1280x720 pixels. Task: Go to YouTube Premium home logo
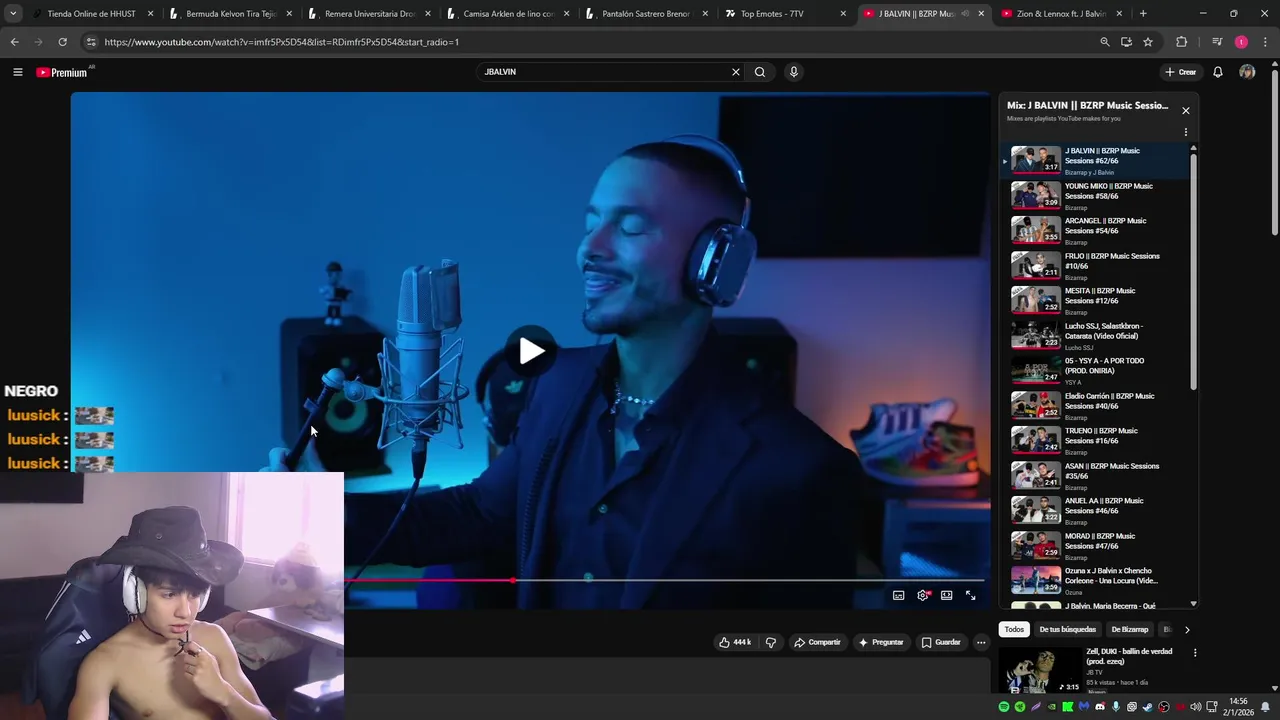[63, 72]
